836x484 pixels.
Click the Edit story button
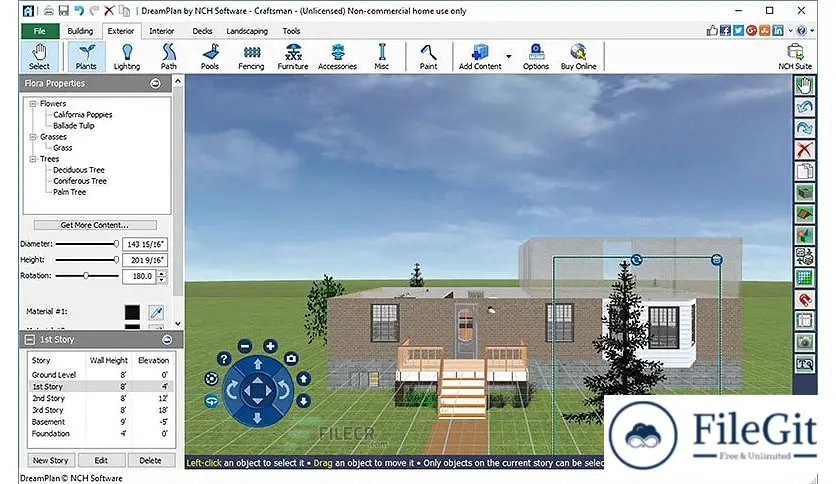[x=101, y=460]
